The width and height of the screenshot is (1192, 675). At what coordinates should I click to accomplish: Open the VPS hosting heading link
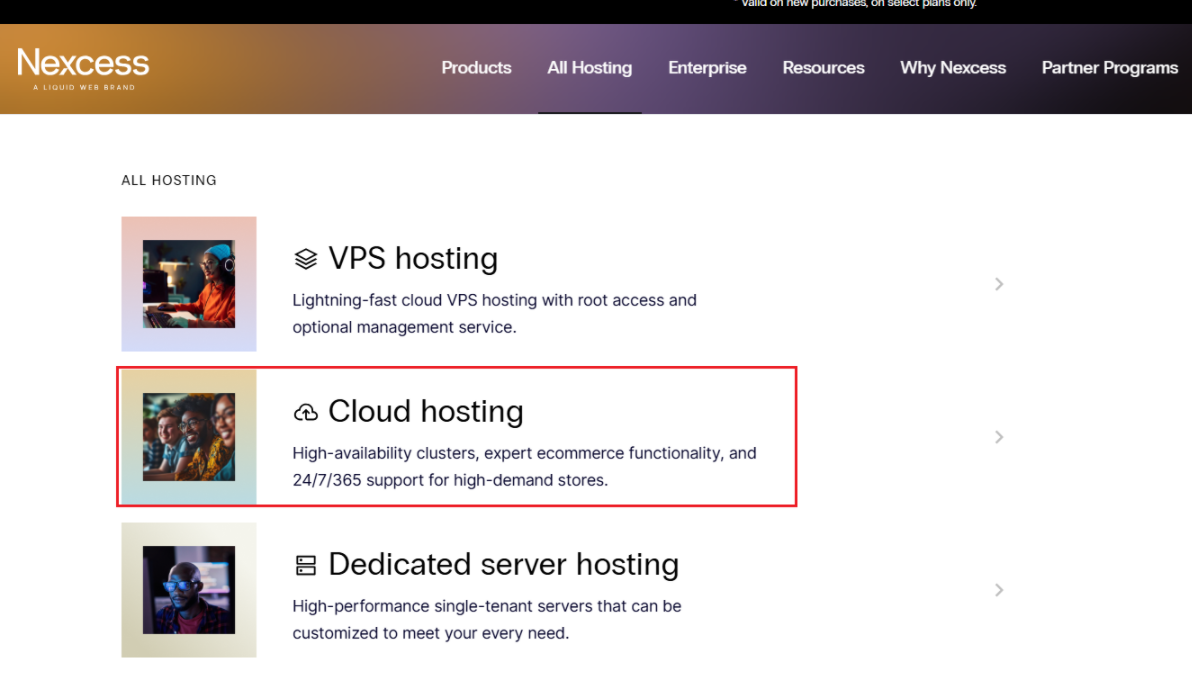[413, 258]
